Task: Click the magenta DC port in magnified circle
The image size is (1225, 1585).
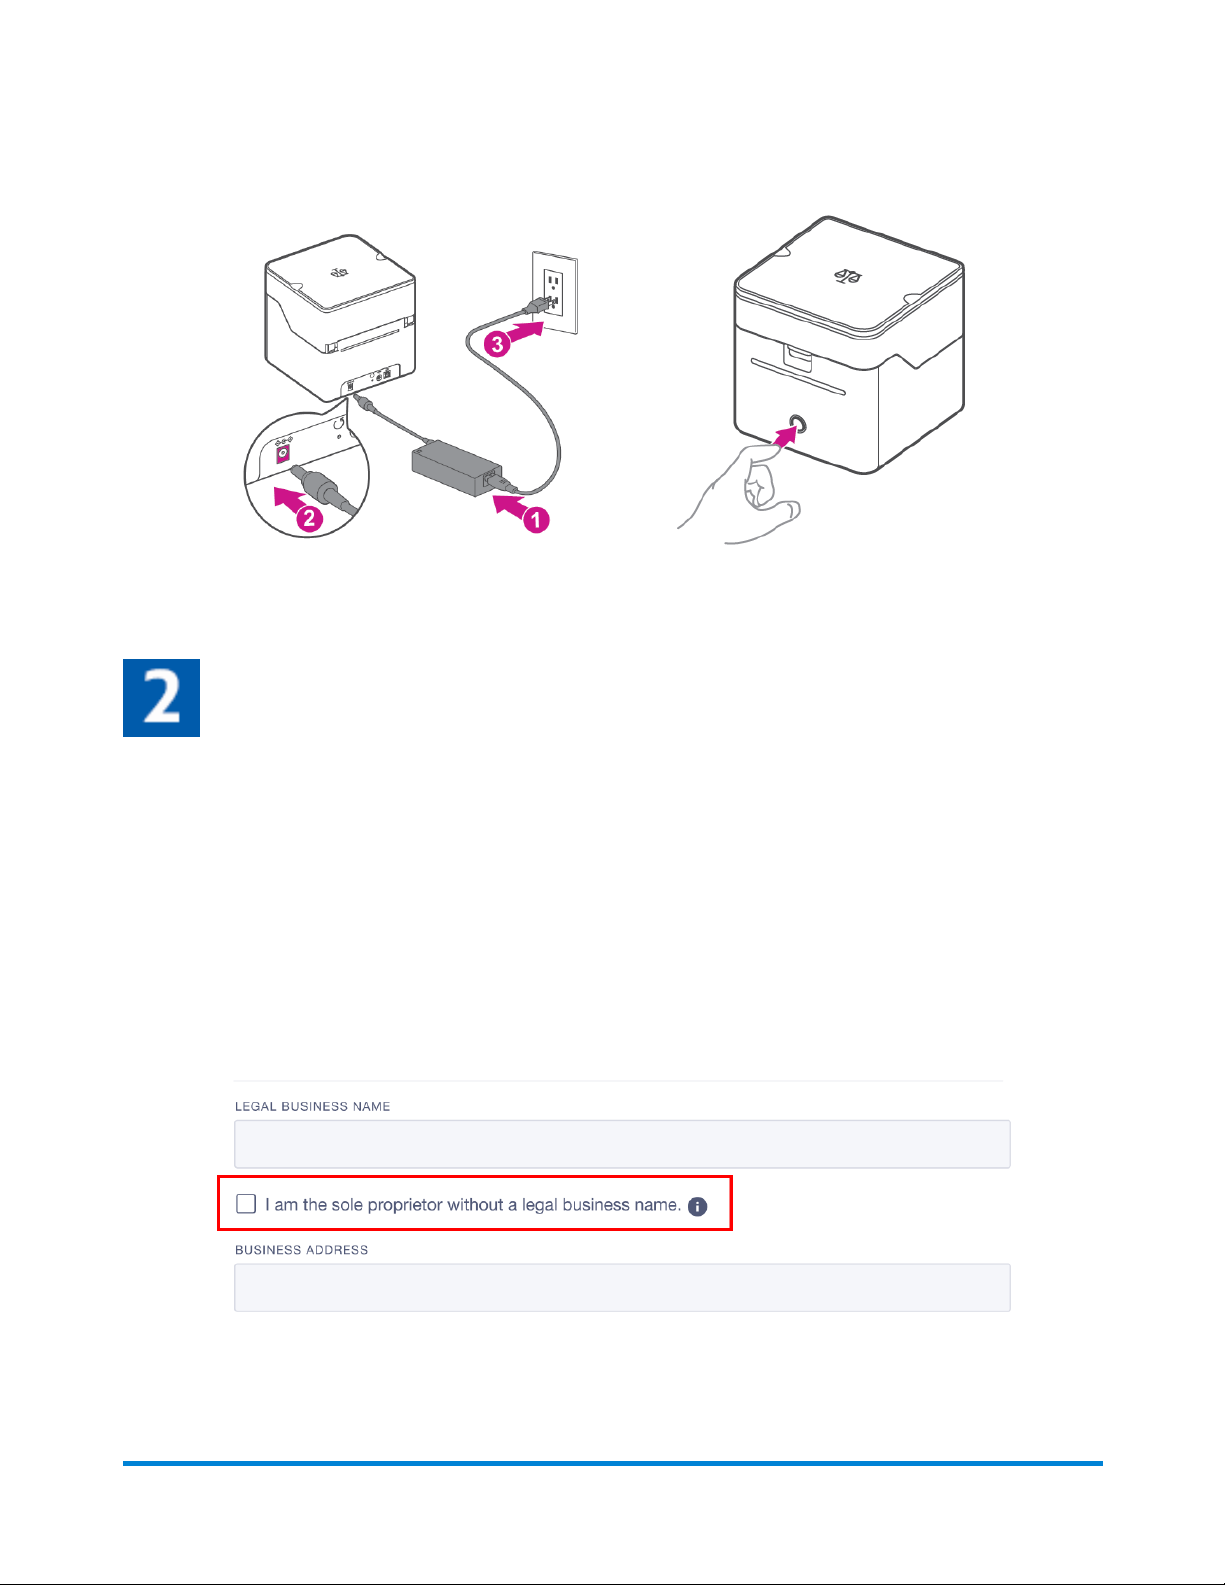Action: point(284,452)
